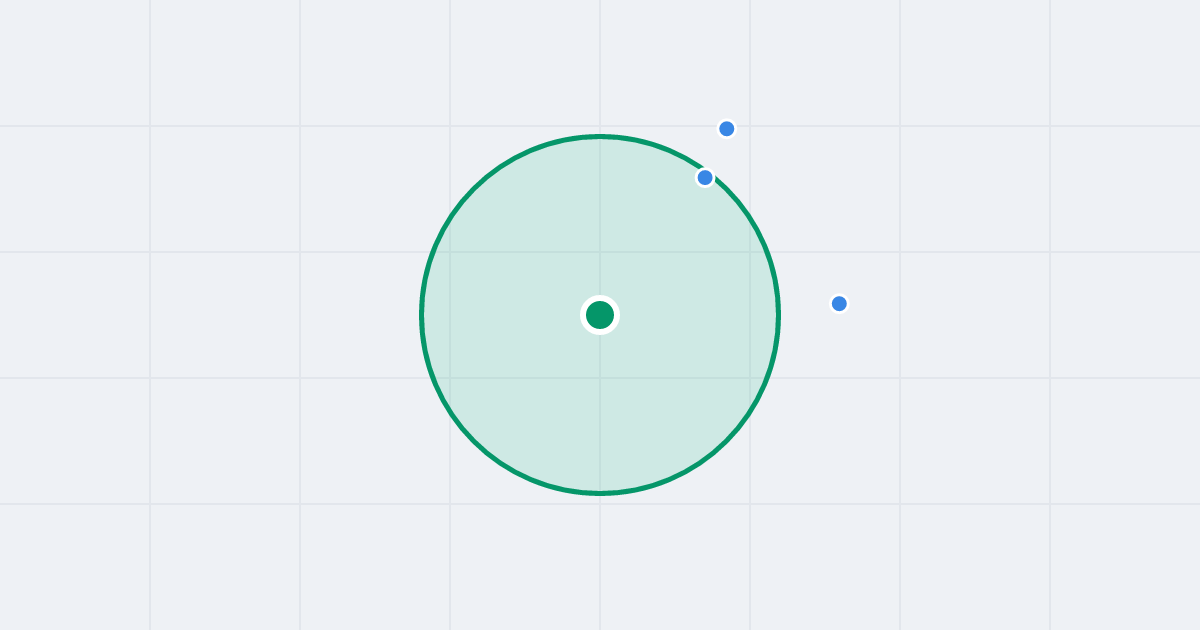Click the inside-circle grid intersection nearest the edge dot

(750, 252)
